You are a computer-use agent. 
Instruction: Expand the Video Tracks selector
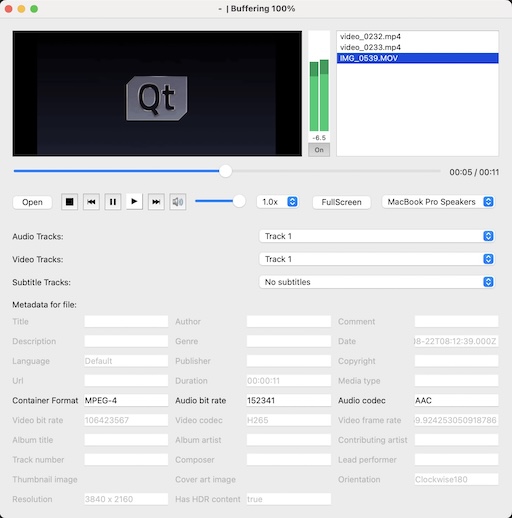377,259
